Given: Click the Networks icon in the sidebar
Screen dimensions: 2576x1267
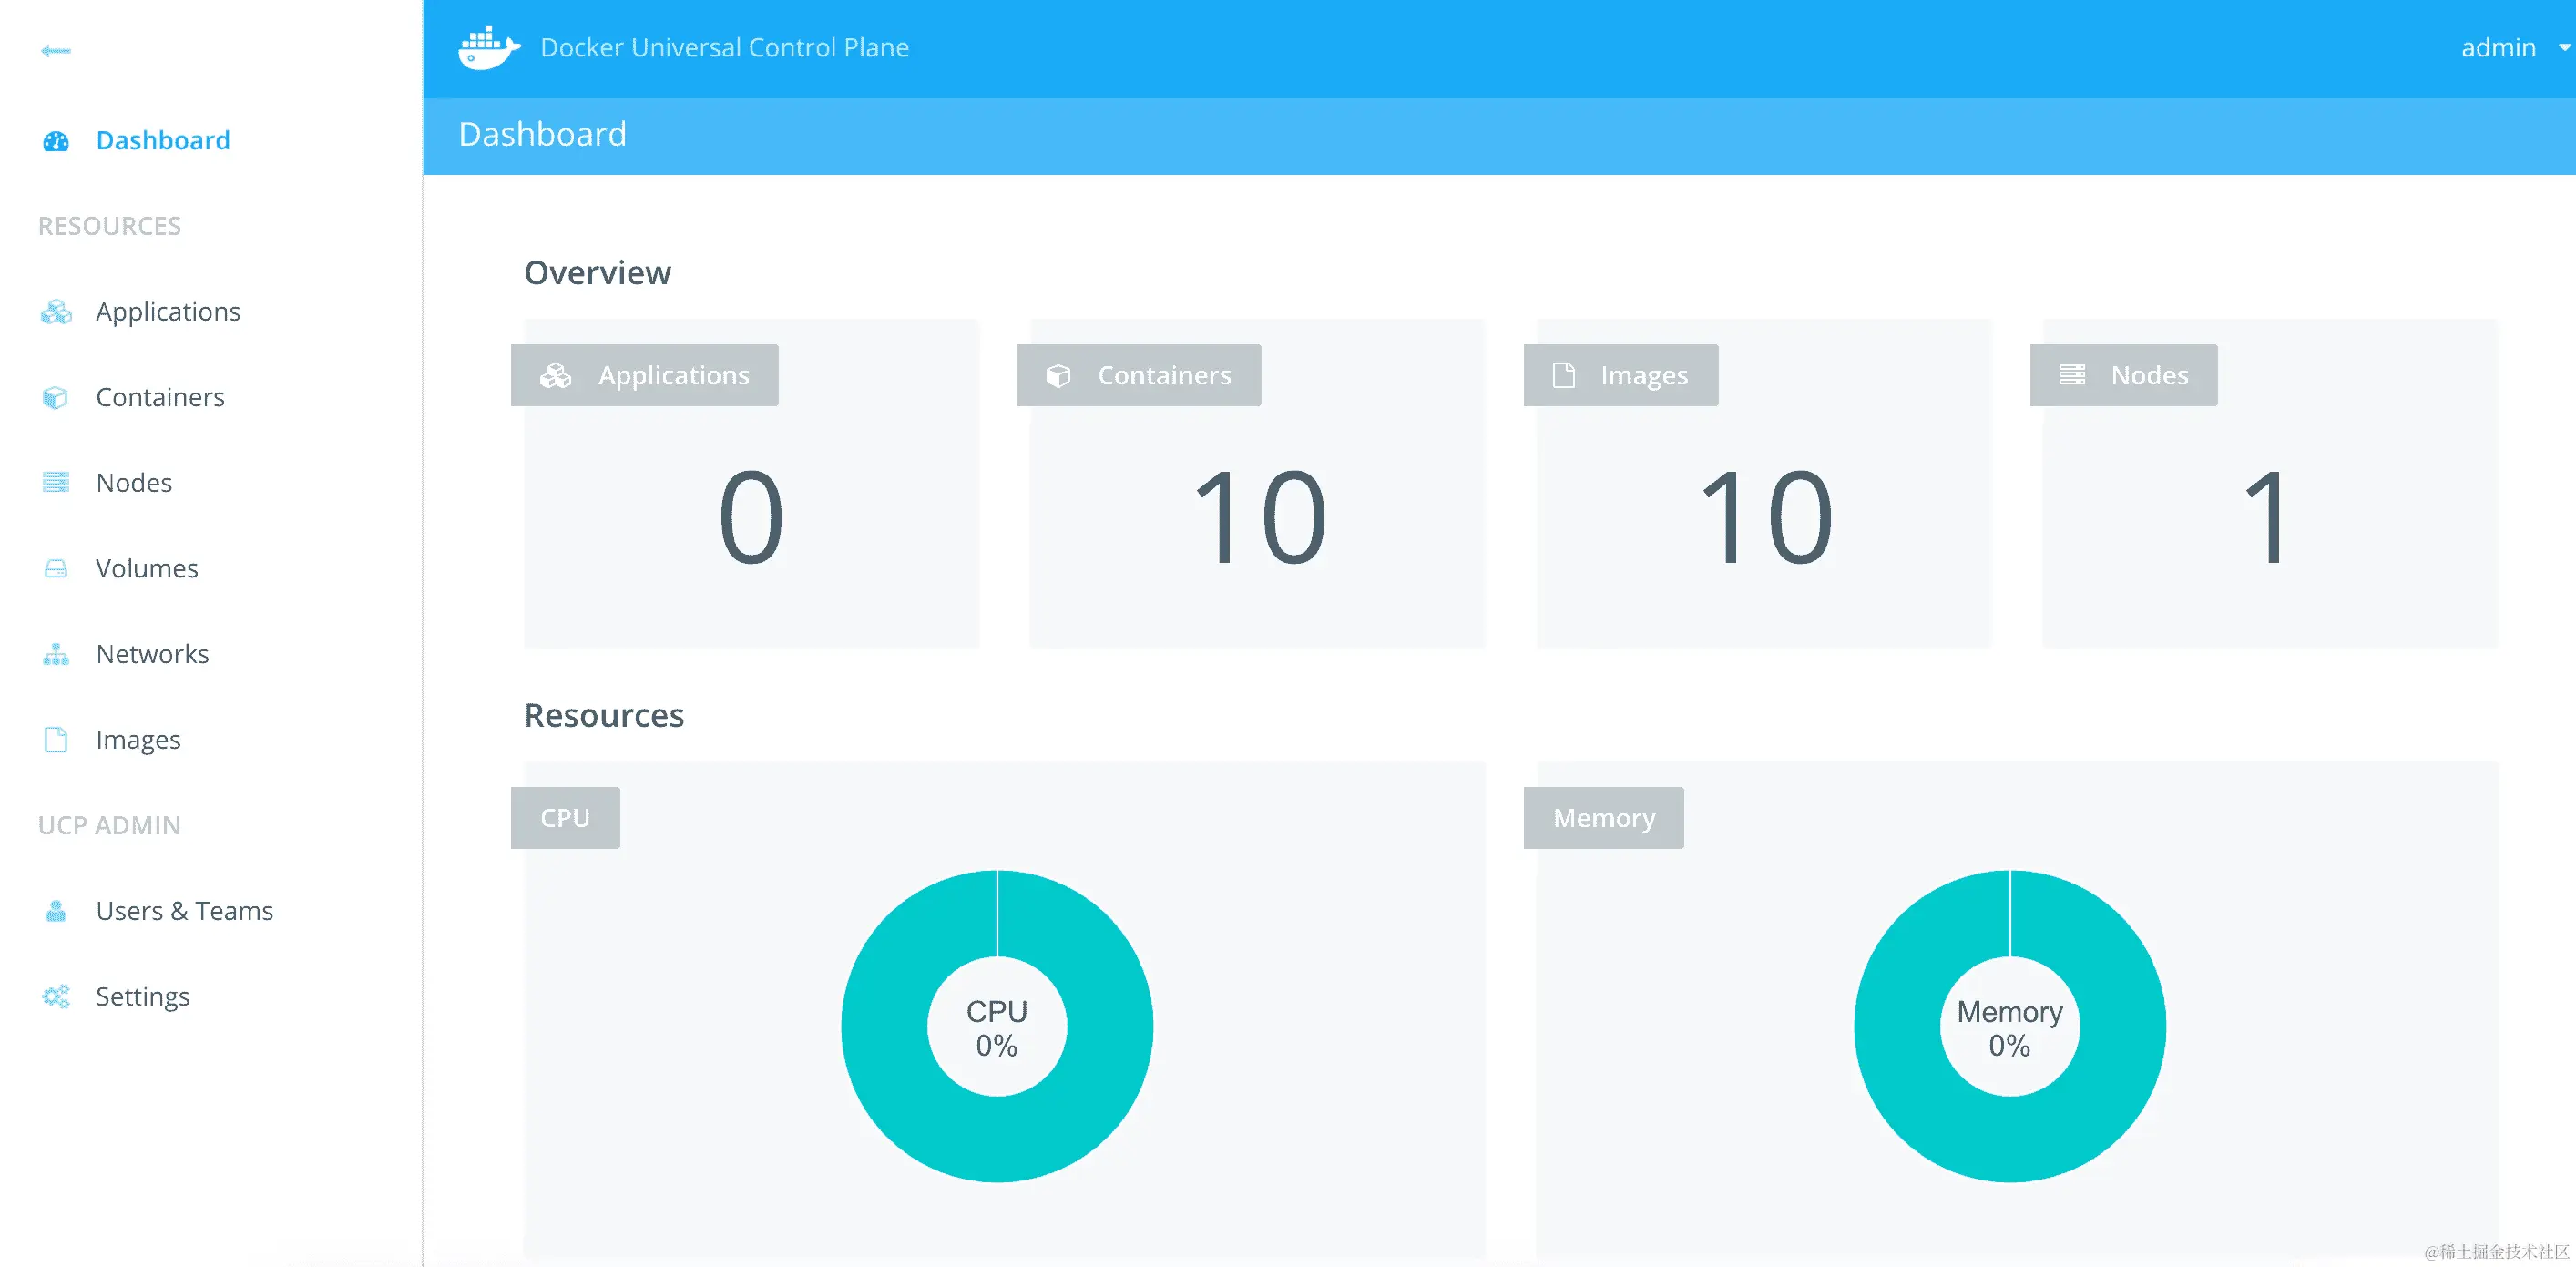Looking at the screenshot, I should point(55,653).
